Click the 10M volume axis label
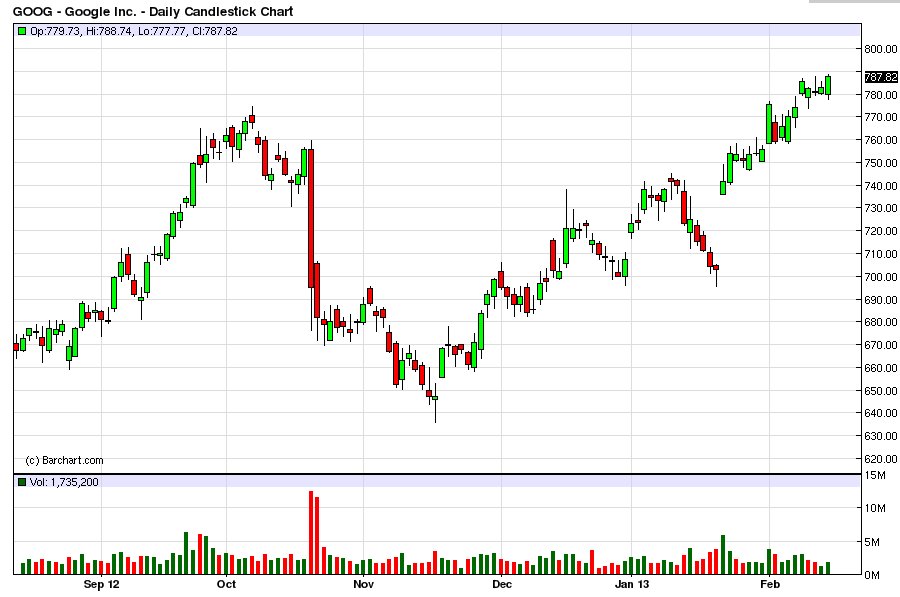Viewport: 900px width, 597px height. point(875,508)
